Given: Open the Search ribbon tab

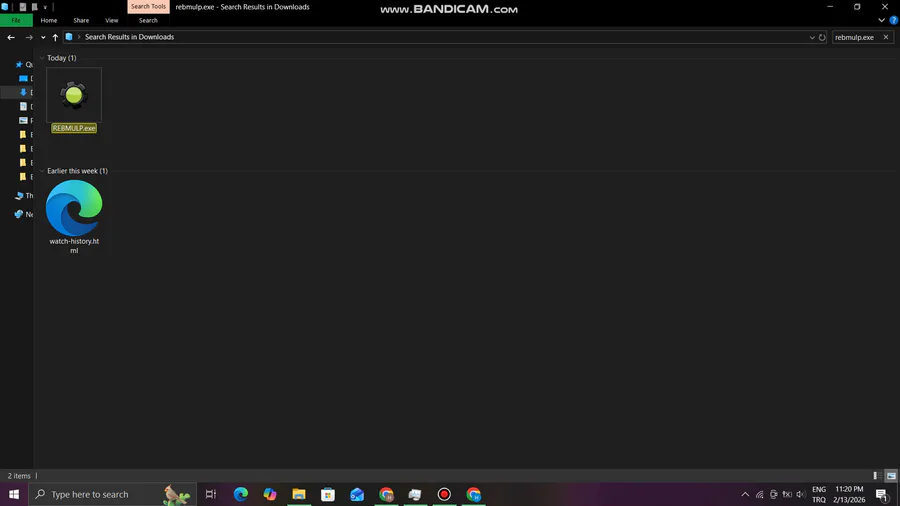Looking at the screenshot, I should click(148, 20).
